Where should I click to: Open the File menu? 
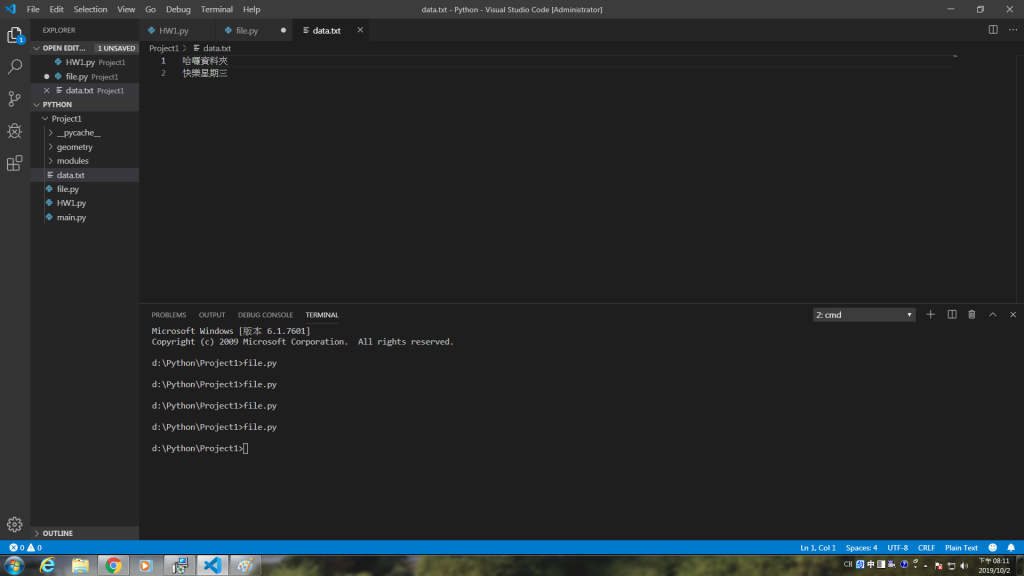[x=33, y=9]
